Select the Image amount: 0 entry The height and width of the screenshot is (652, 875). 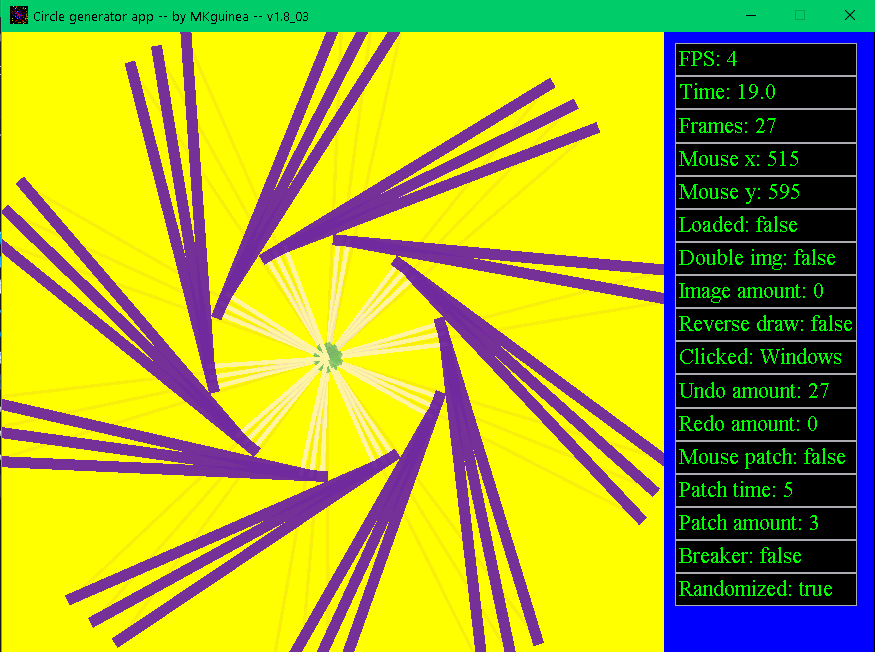point(766,291)
